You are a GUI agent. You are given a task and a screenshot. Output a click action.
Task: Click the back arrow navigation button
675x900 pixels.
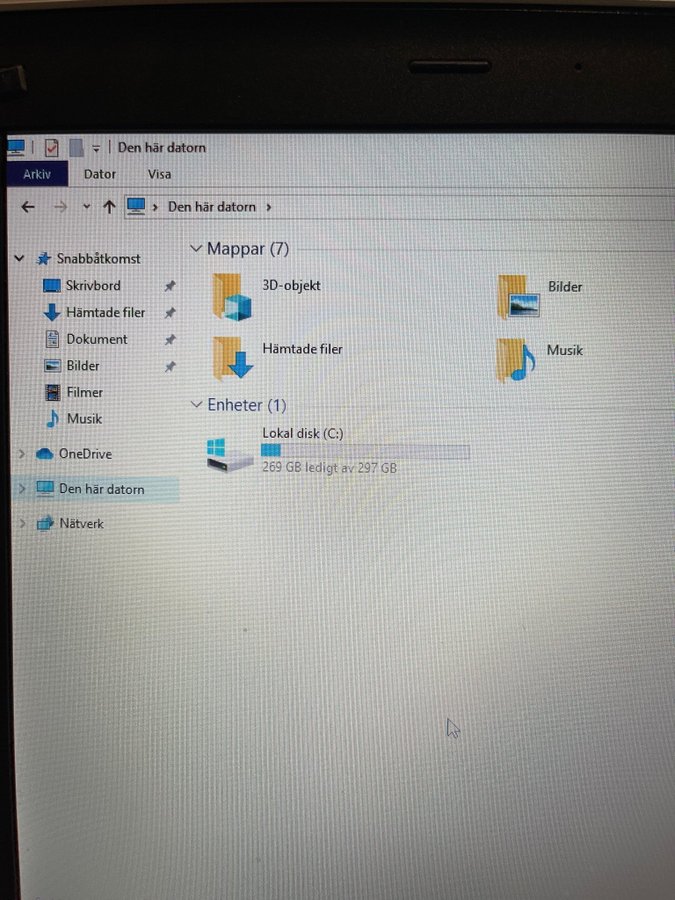click(28, 207)
